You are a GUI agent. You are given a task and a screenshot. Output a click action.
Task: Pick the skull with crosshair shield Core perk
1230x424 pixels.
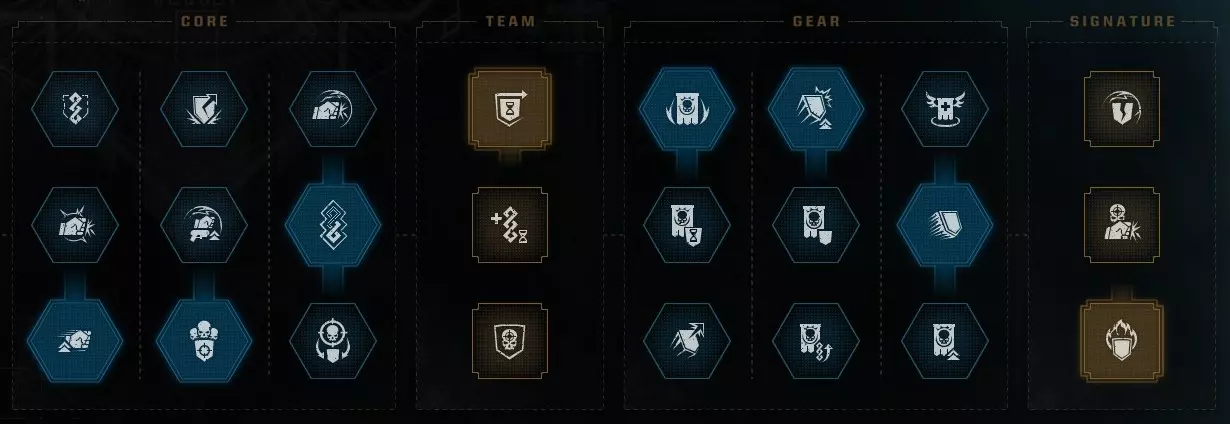[x=204, y=341]
